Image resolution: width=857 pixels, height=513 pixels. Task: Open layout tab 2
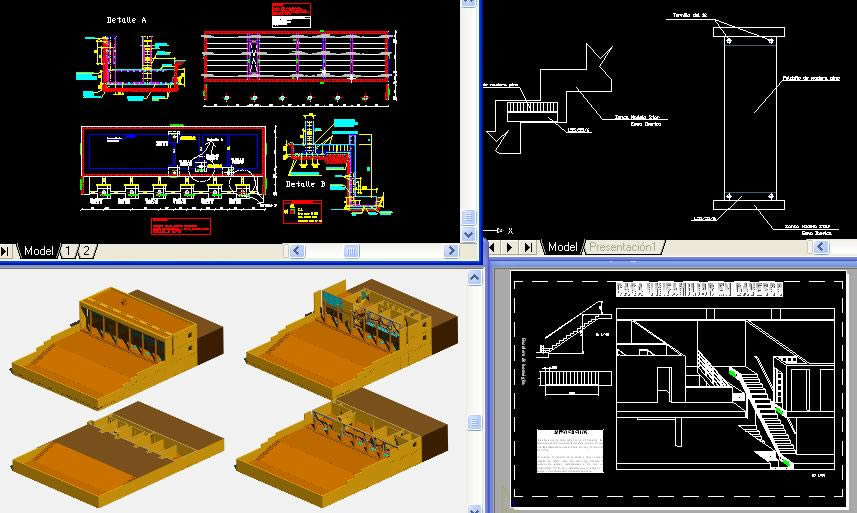coord(86,251)
